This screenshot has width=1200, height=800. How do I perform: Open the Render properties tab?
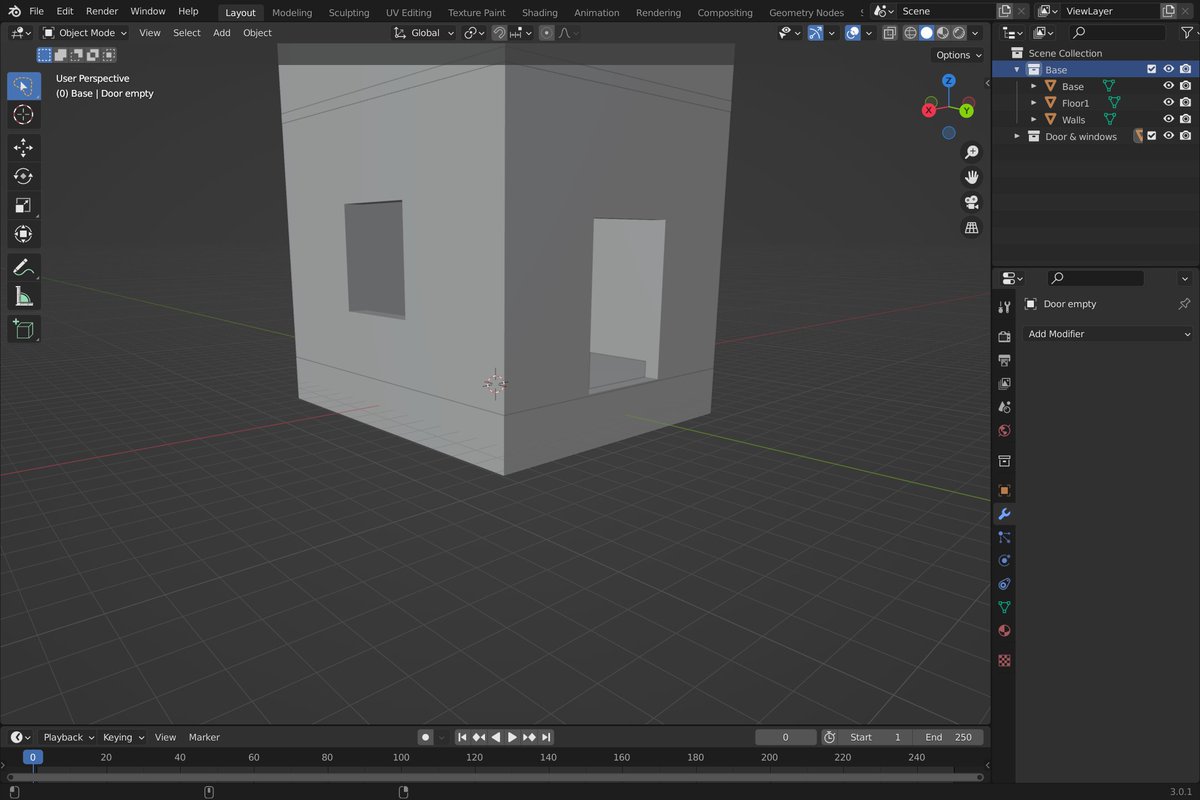click(1005, 336)
